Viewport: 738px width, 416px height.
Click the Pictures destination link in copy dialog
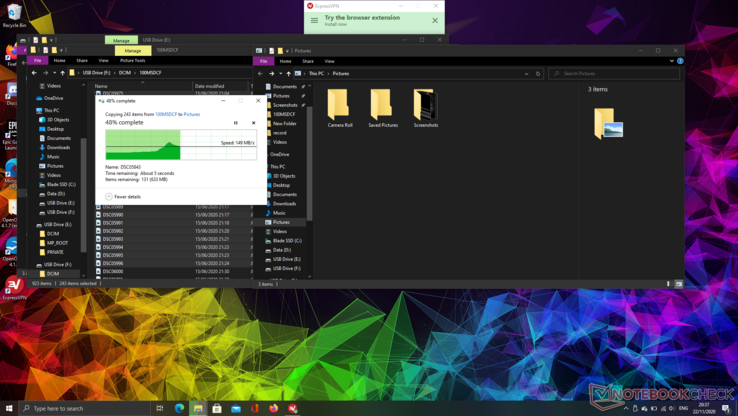(x=191, y=114)
